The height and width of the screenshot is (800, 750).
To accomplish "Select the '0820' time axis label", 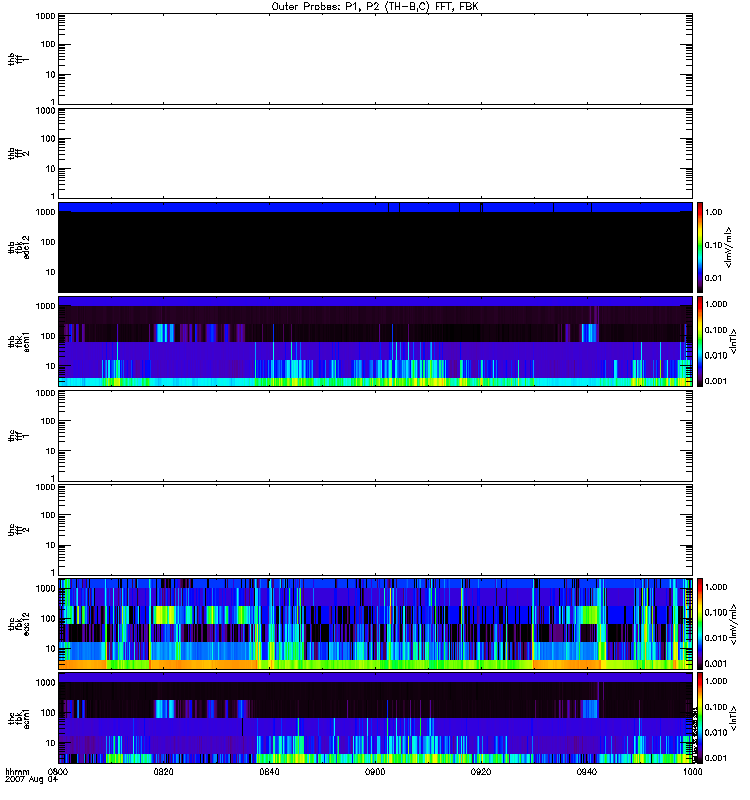I will [163, 771].
